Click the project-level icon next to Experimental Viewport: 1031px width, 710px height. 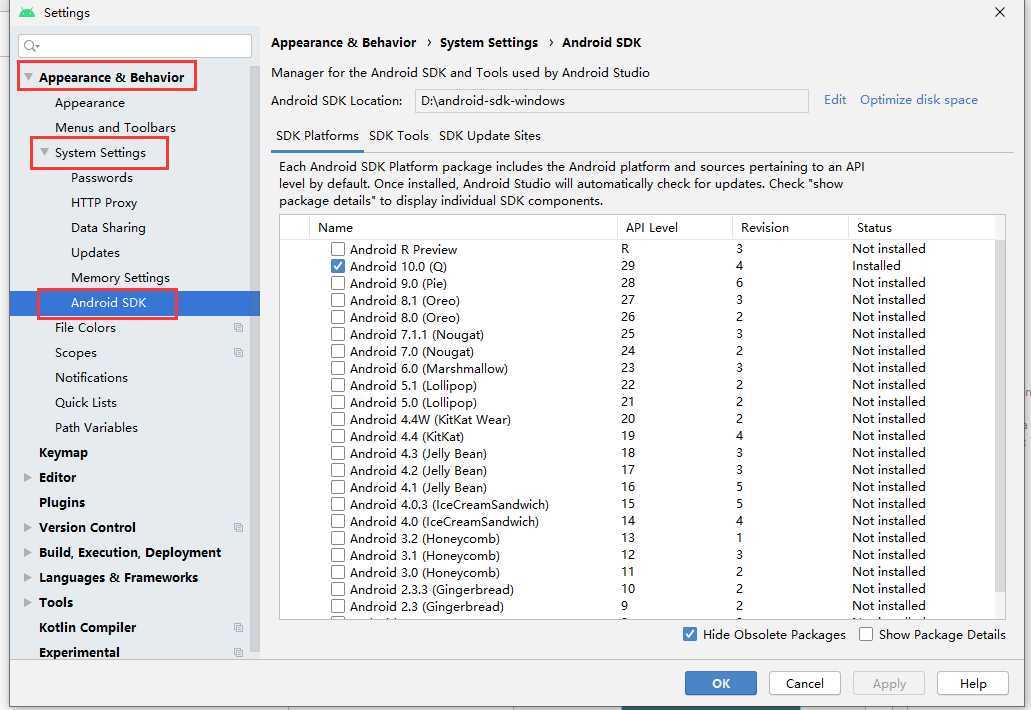pos(238,652)
